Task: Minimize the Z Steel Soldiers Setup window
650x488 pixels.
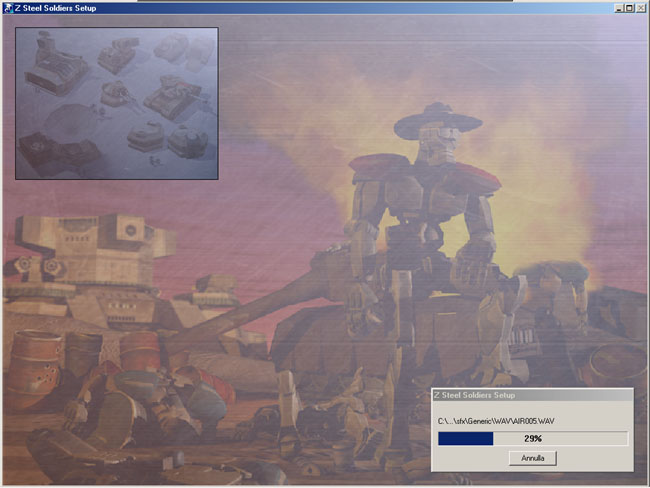Action: click(x=618, y=8)
